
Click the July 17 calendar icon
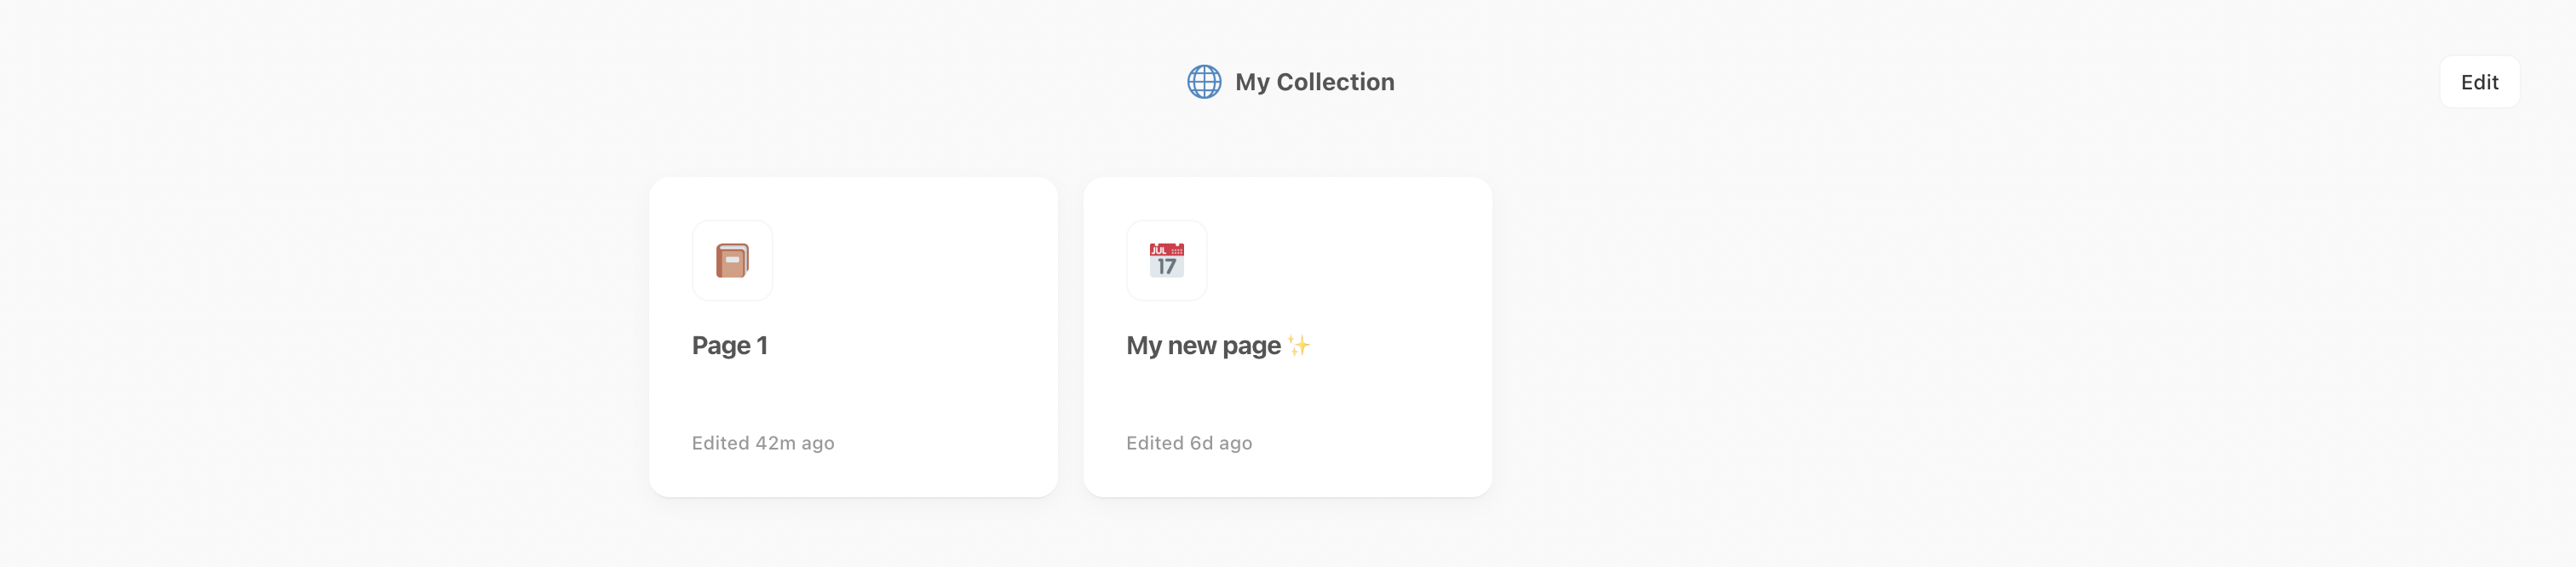click(1166, 260)
